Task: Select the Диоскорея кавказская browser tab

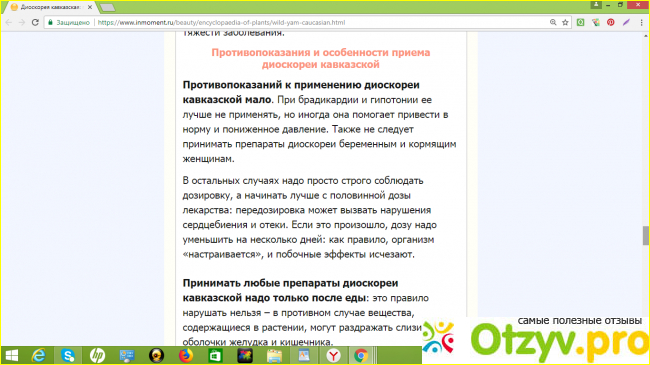Action: 50,7
